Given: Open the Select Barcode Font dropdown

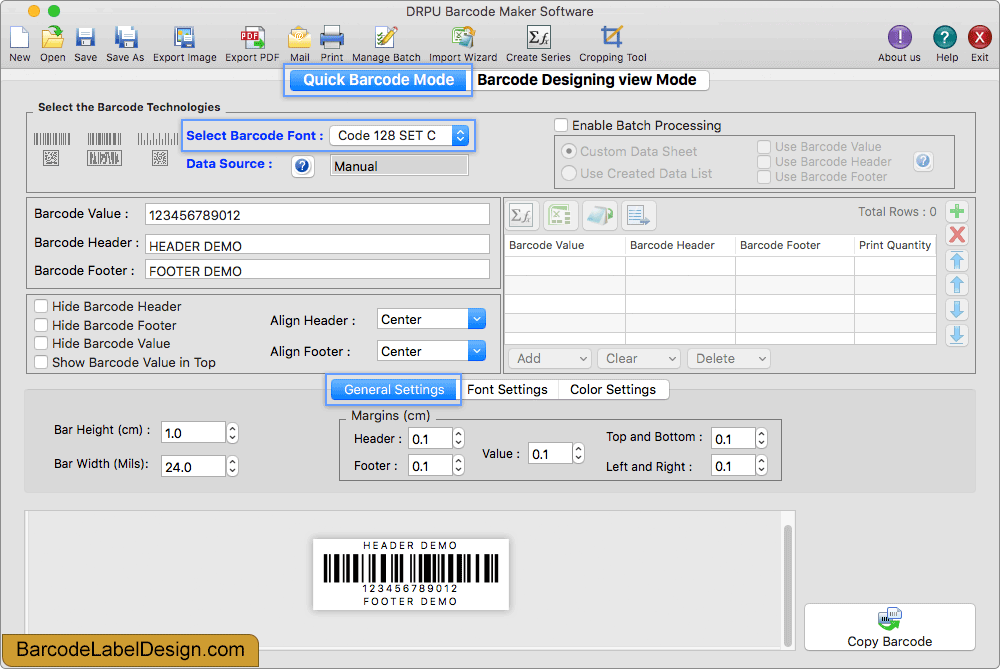Looking at the screenshot, I should point(399,135).
